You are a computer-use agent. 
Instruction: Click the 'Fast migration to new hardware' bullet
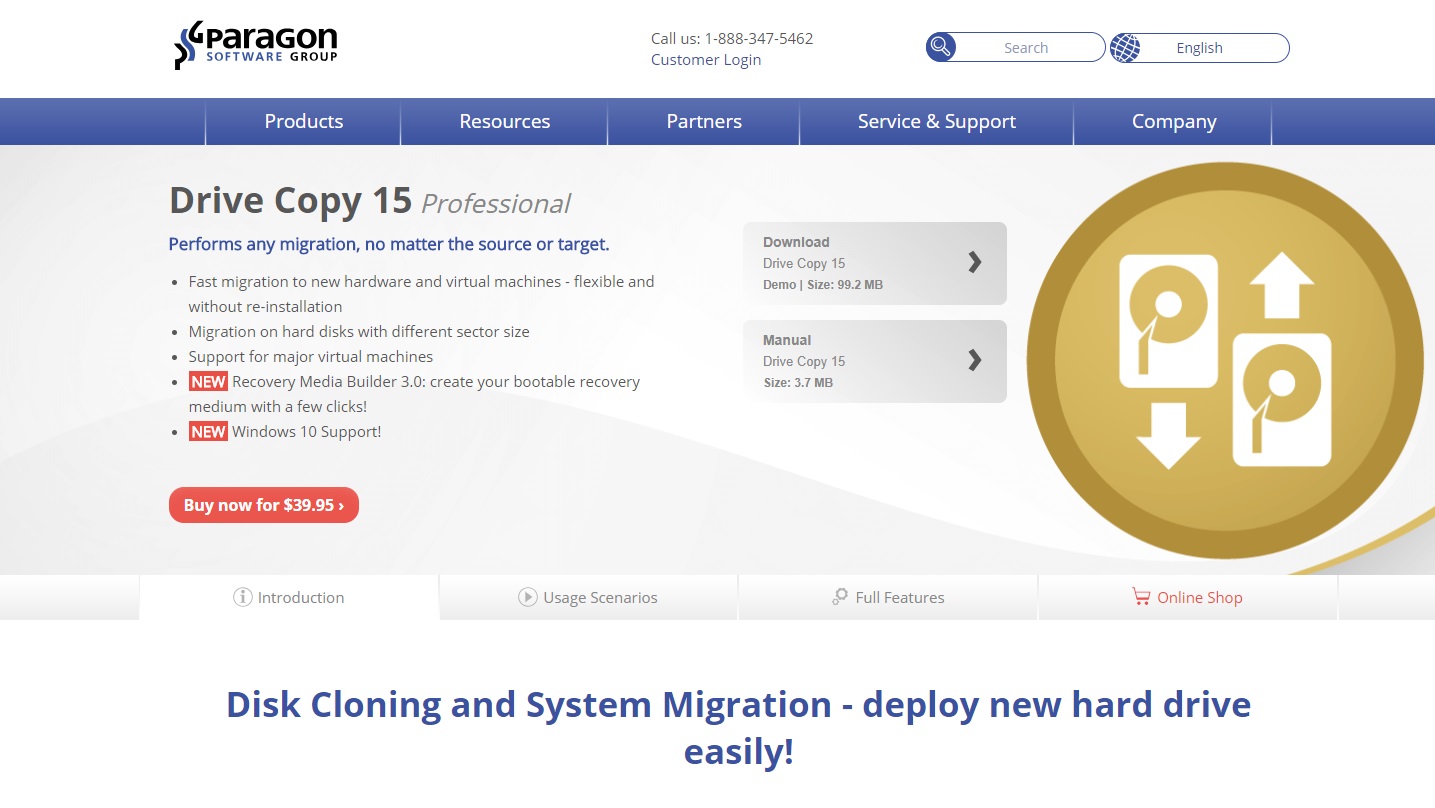[421, 294]
